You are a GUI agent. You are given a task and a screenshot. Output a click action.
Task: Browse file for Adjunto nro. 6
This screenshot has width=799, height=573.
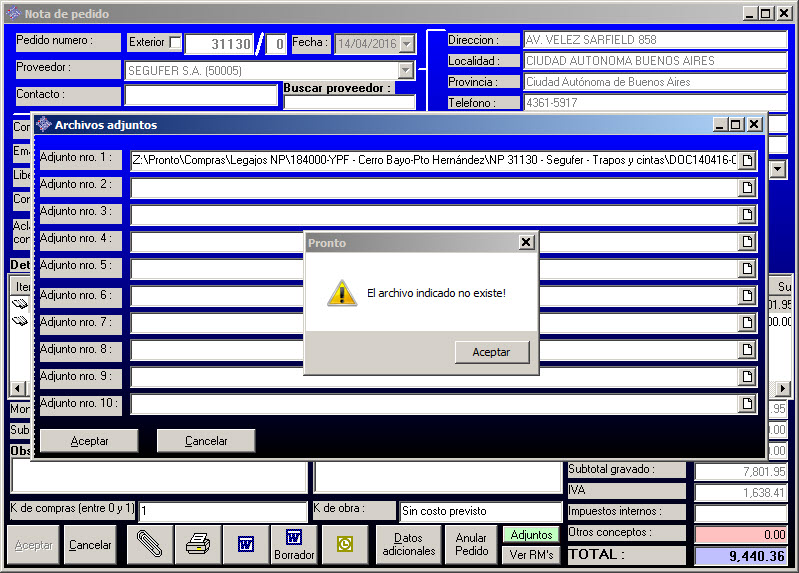pyautogui.click(x=746, y=296)
